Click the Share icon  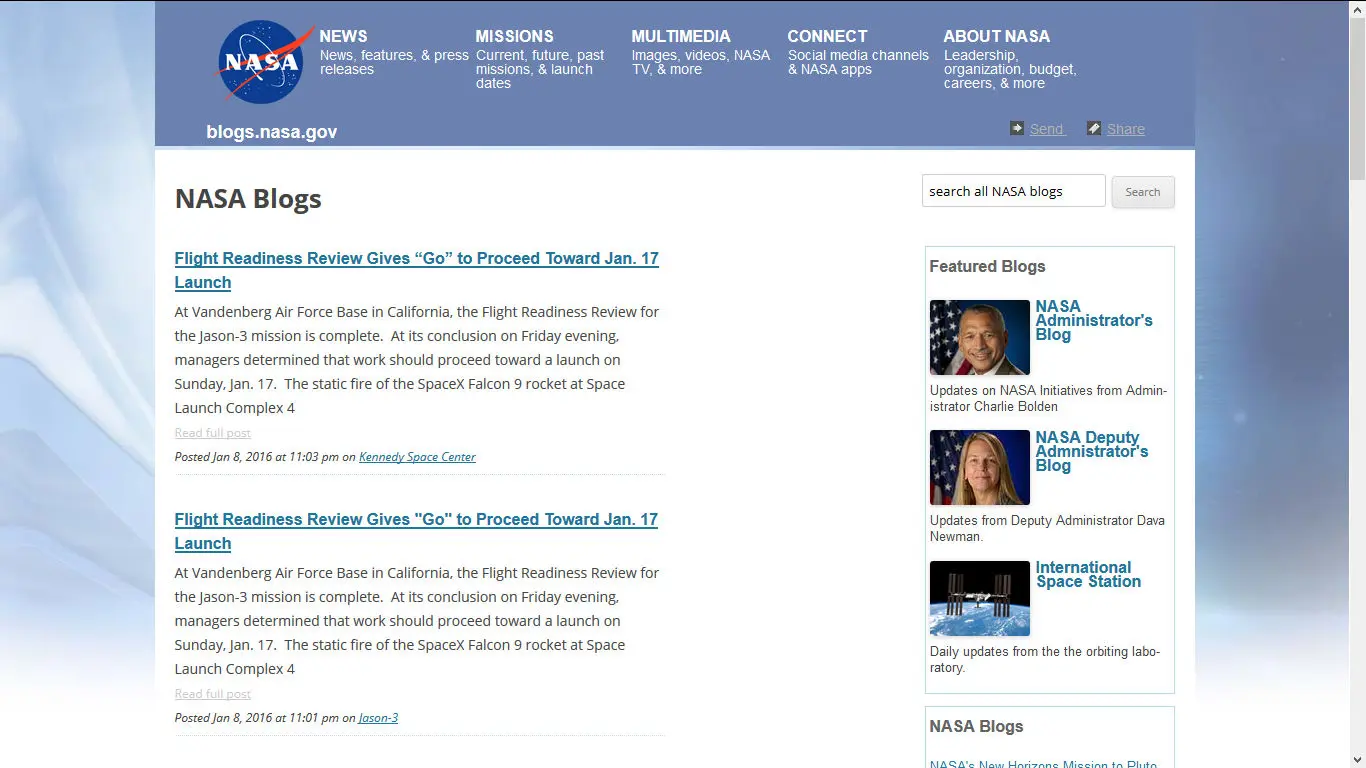pos(1093,128)
